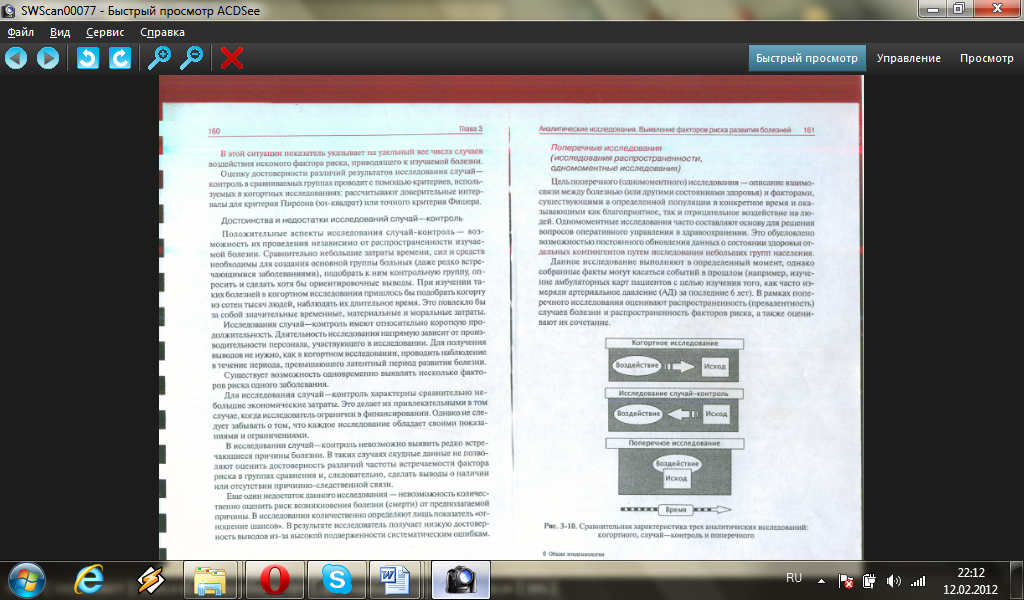Rotate image counterclockwise
The image size is (1024, 600).
tap(88, 58)
